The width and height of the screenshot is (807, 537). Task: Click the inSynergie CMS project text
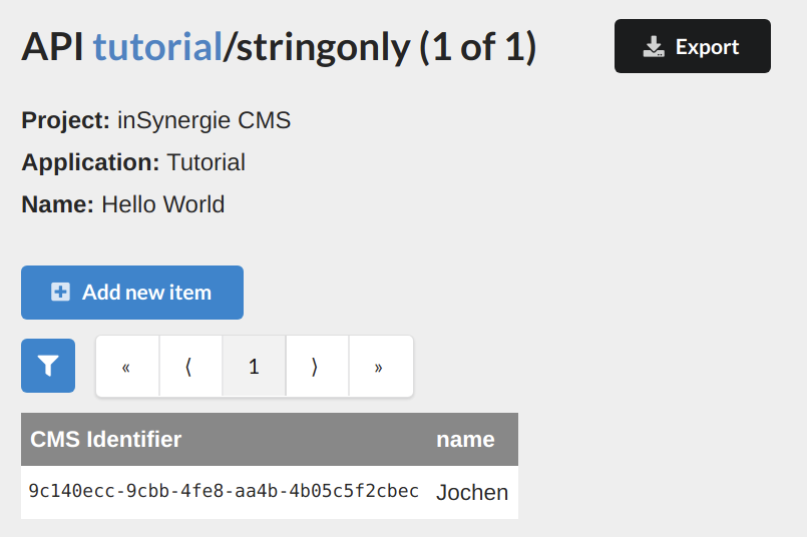point(204,120)
